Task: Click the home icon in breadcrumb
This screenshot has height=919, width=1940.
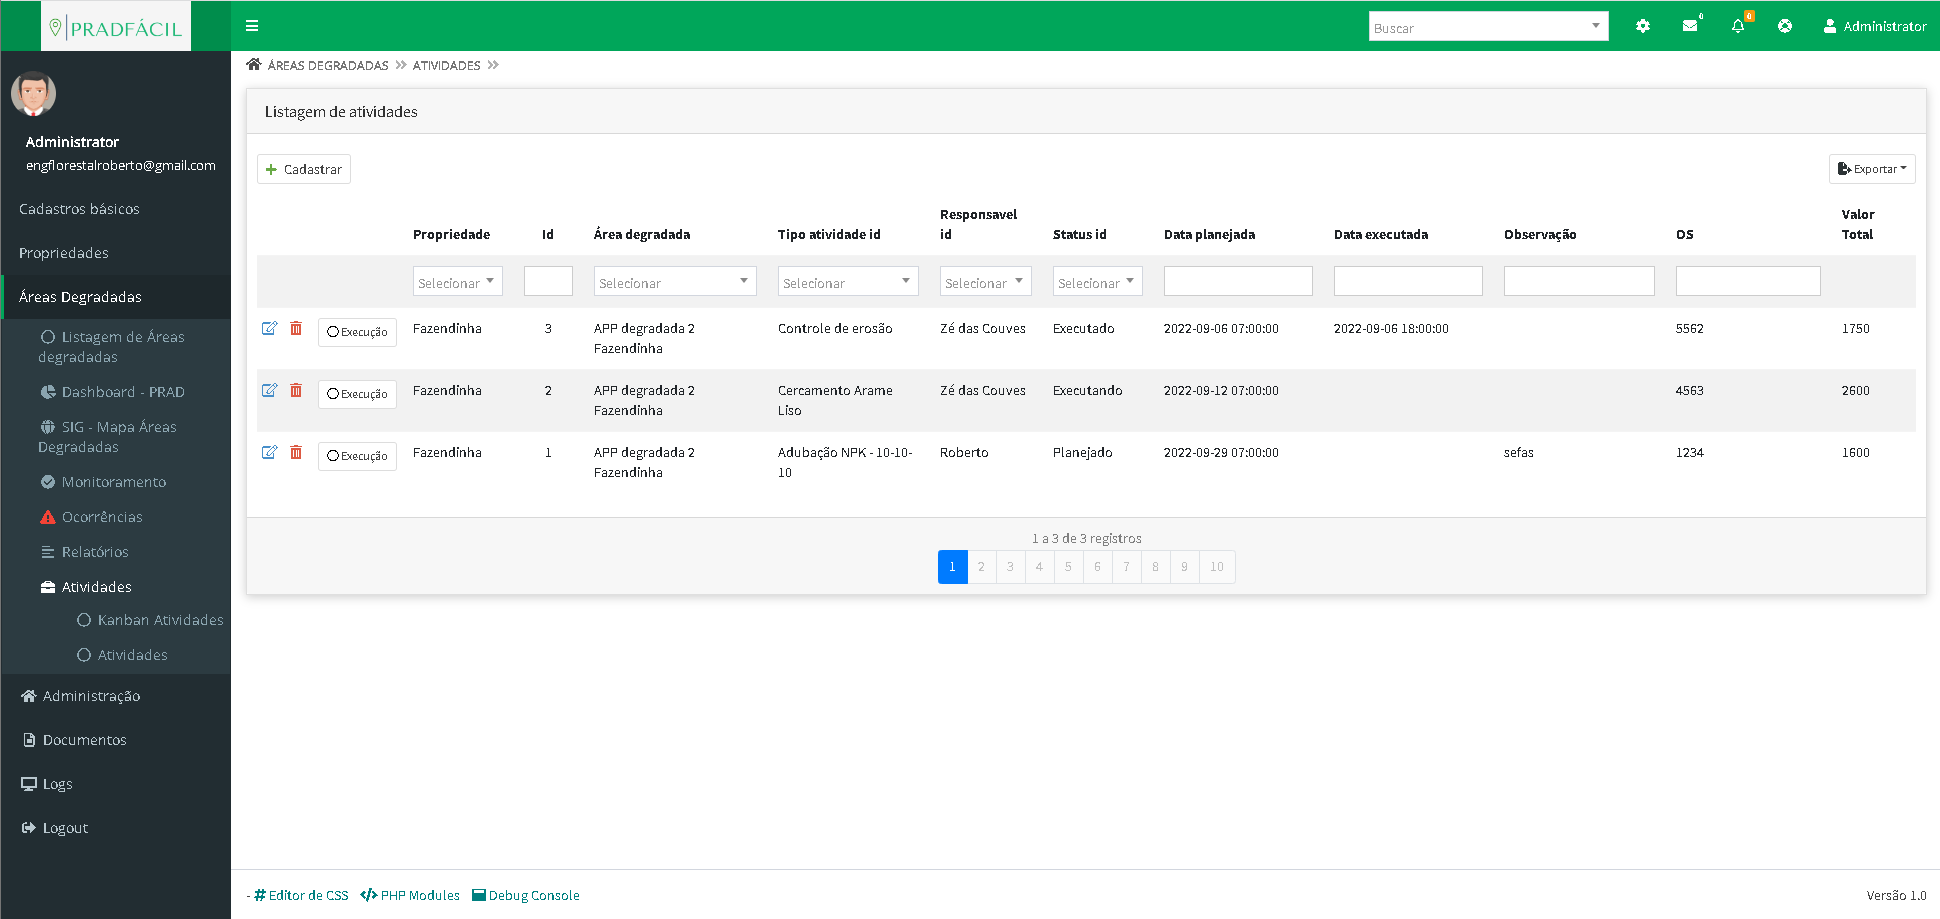Action: tap(254, 65)
